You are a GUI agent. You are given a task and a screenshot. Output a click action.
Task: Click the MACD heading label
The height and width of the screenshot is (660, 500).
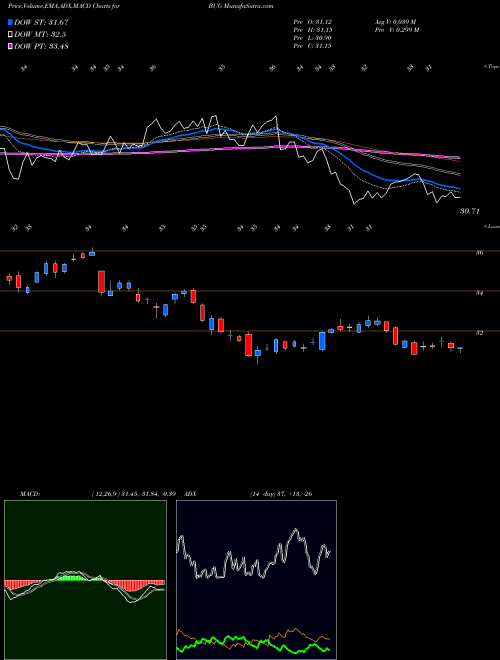29,494
